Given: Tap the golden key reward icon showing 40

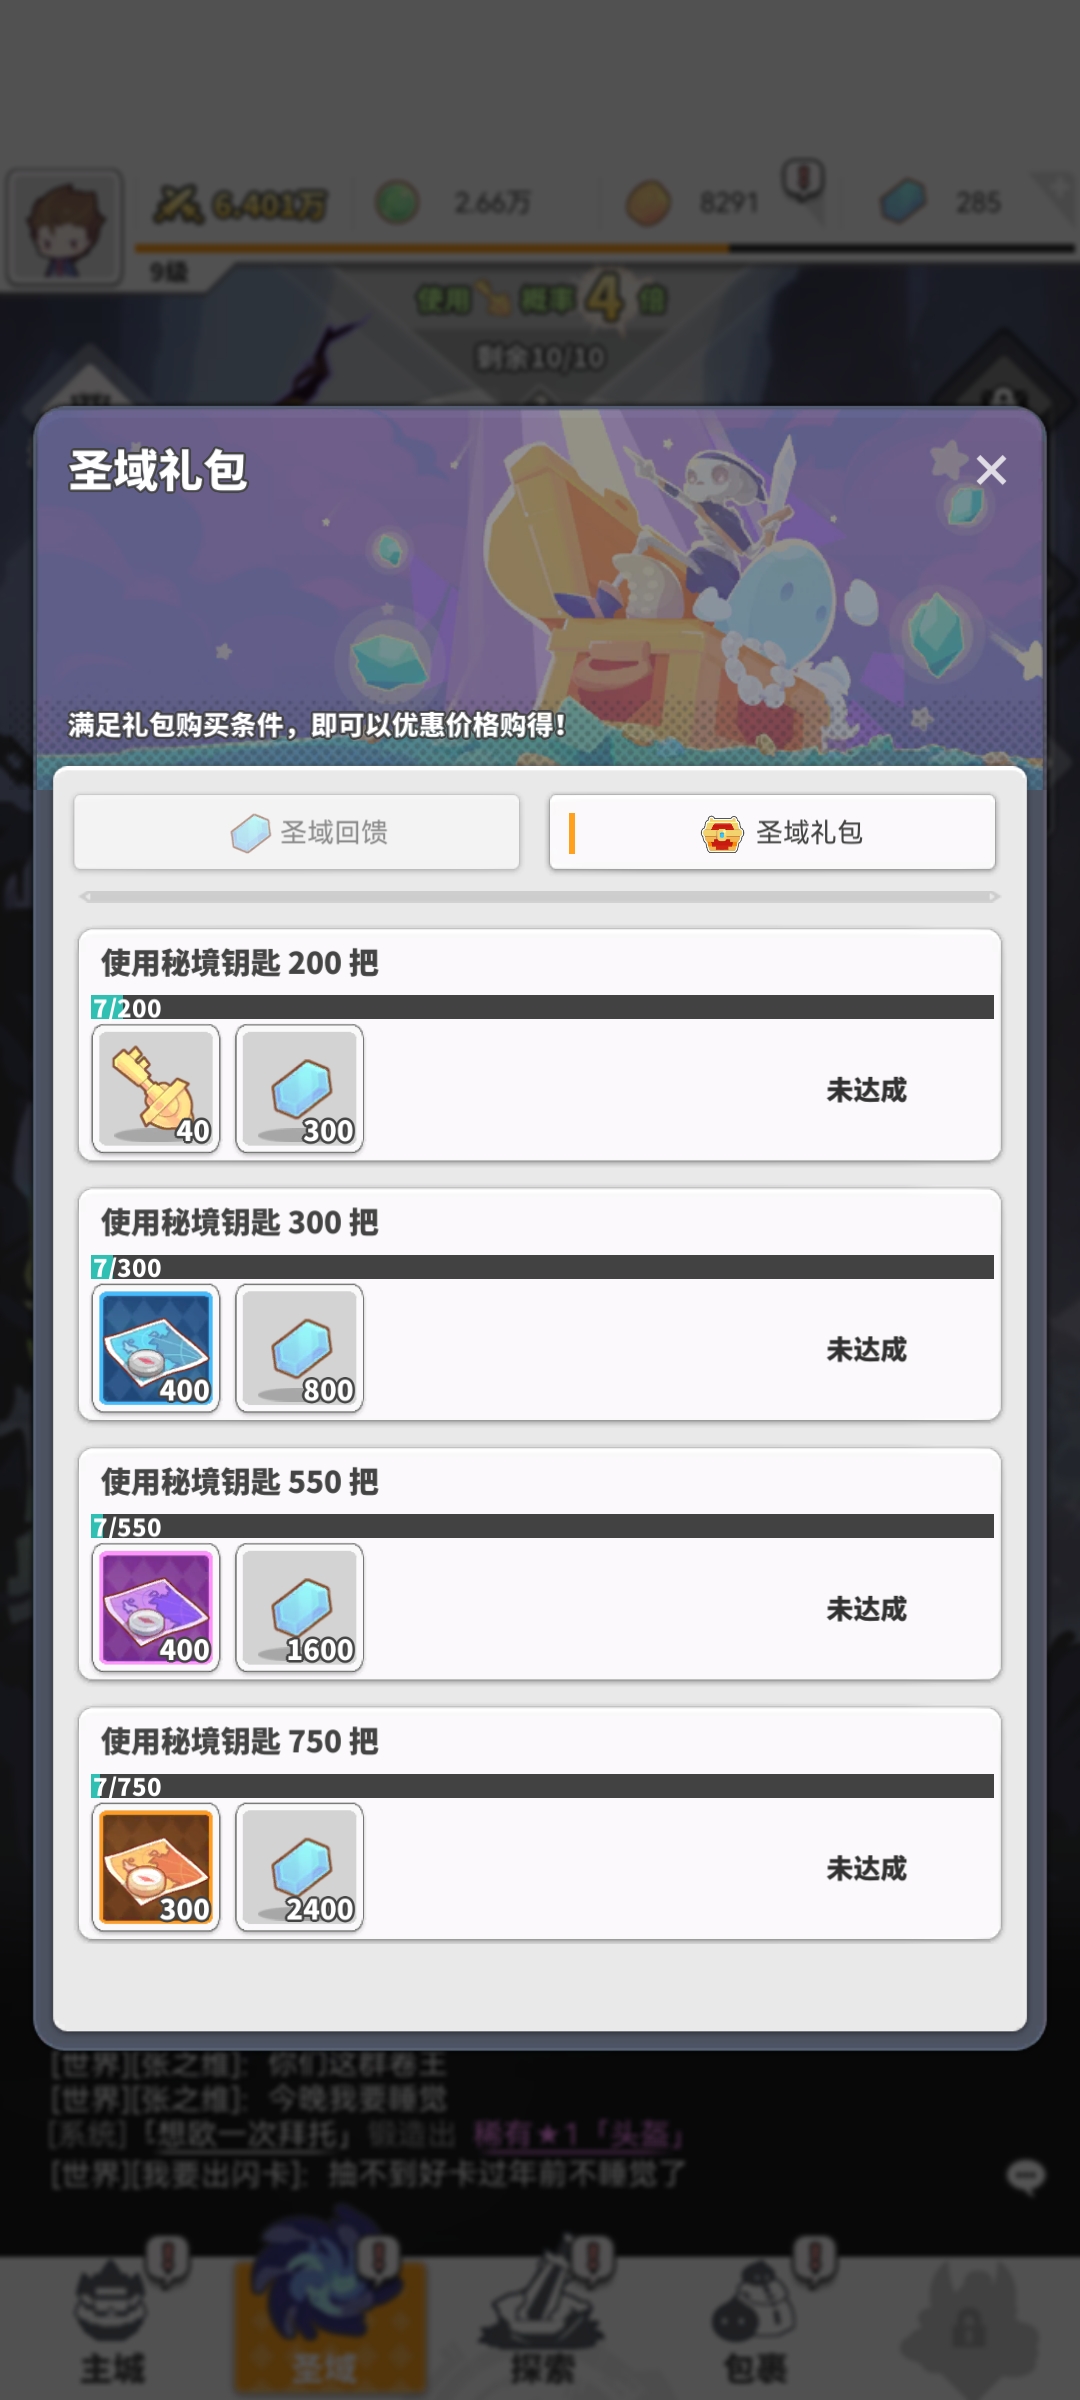Looking at the screenshot, I should pyautogui.click(x=156, y=1089).
